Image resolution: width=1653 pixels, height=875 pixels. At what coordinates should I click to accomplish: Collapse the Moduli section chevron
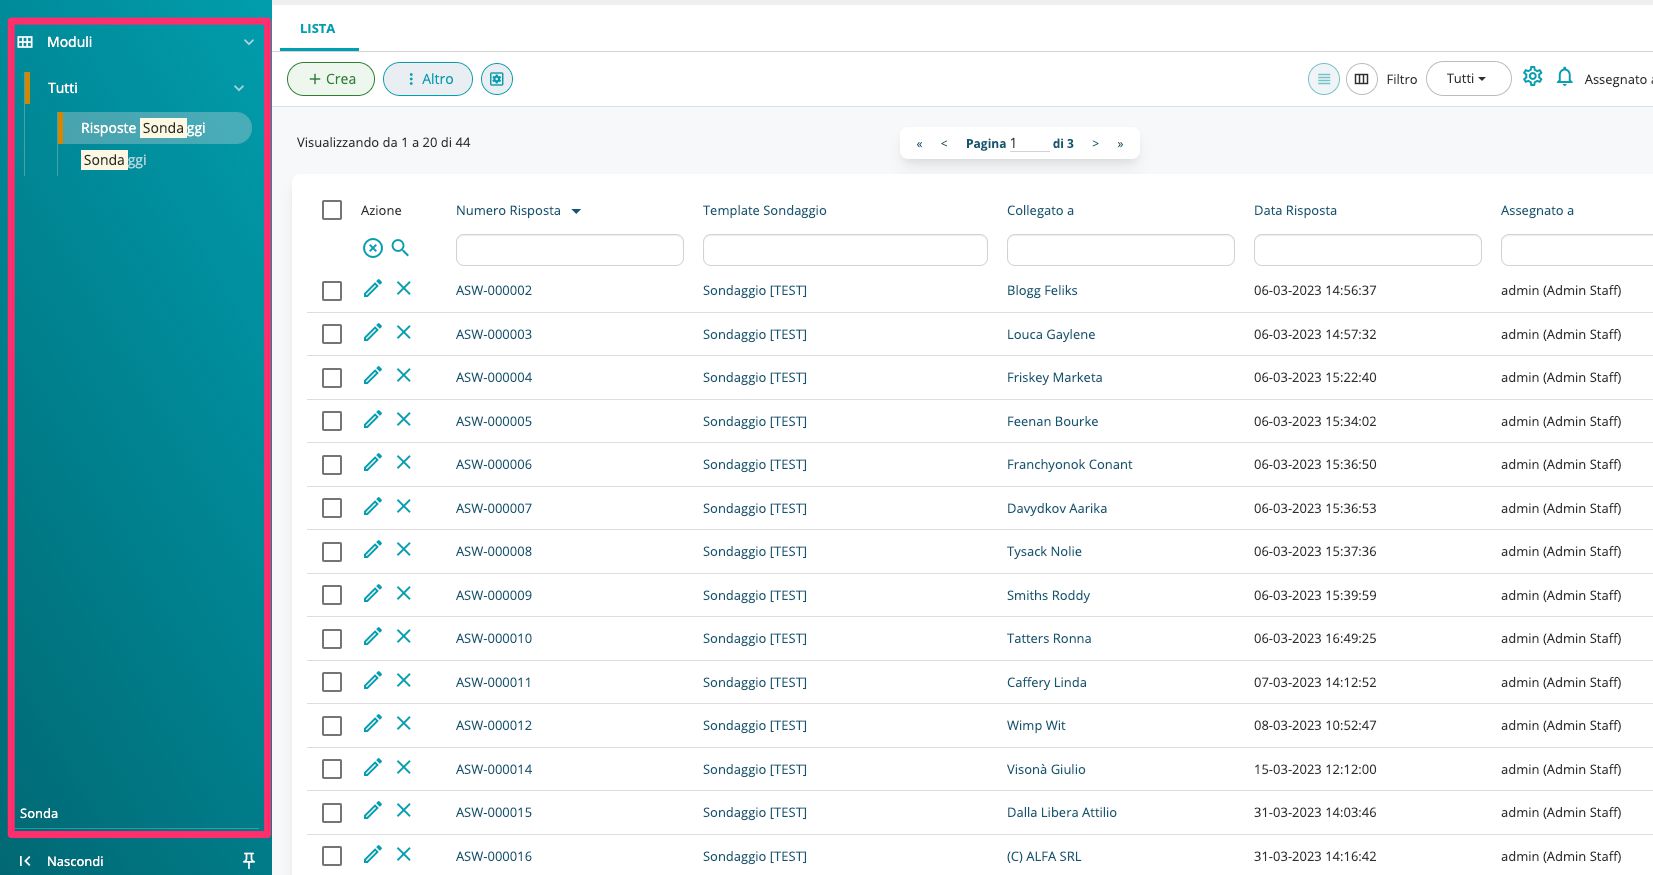point(249,42)
